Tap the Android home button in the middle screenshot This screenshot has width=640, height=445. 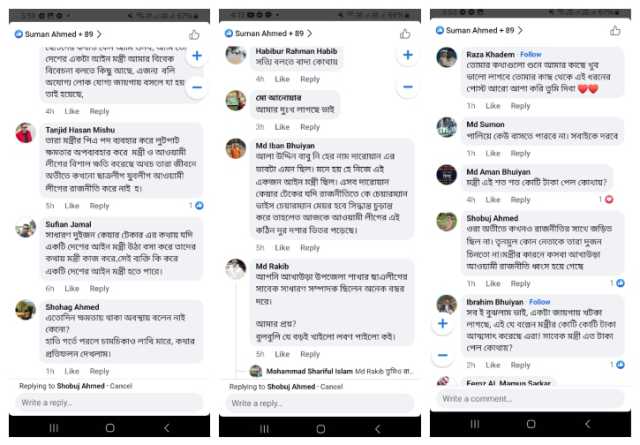tap(321, 429)
